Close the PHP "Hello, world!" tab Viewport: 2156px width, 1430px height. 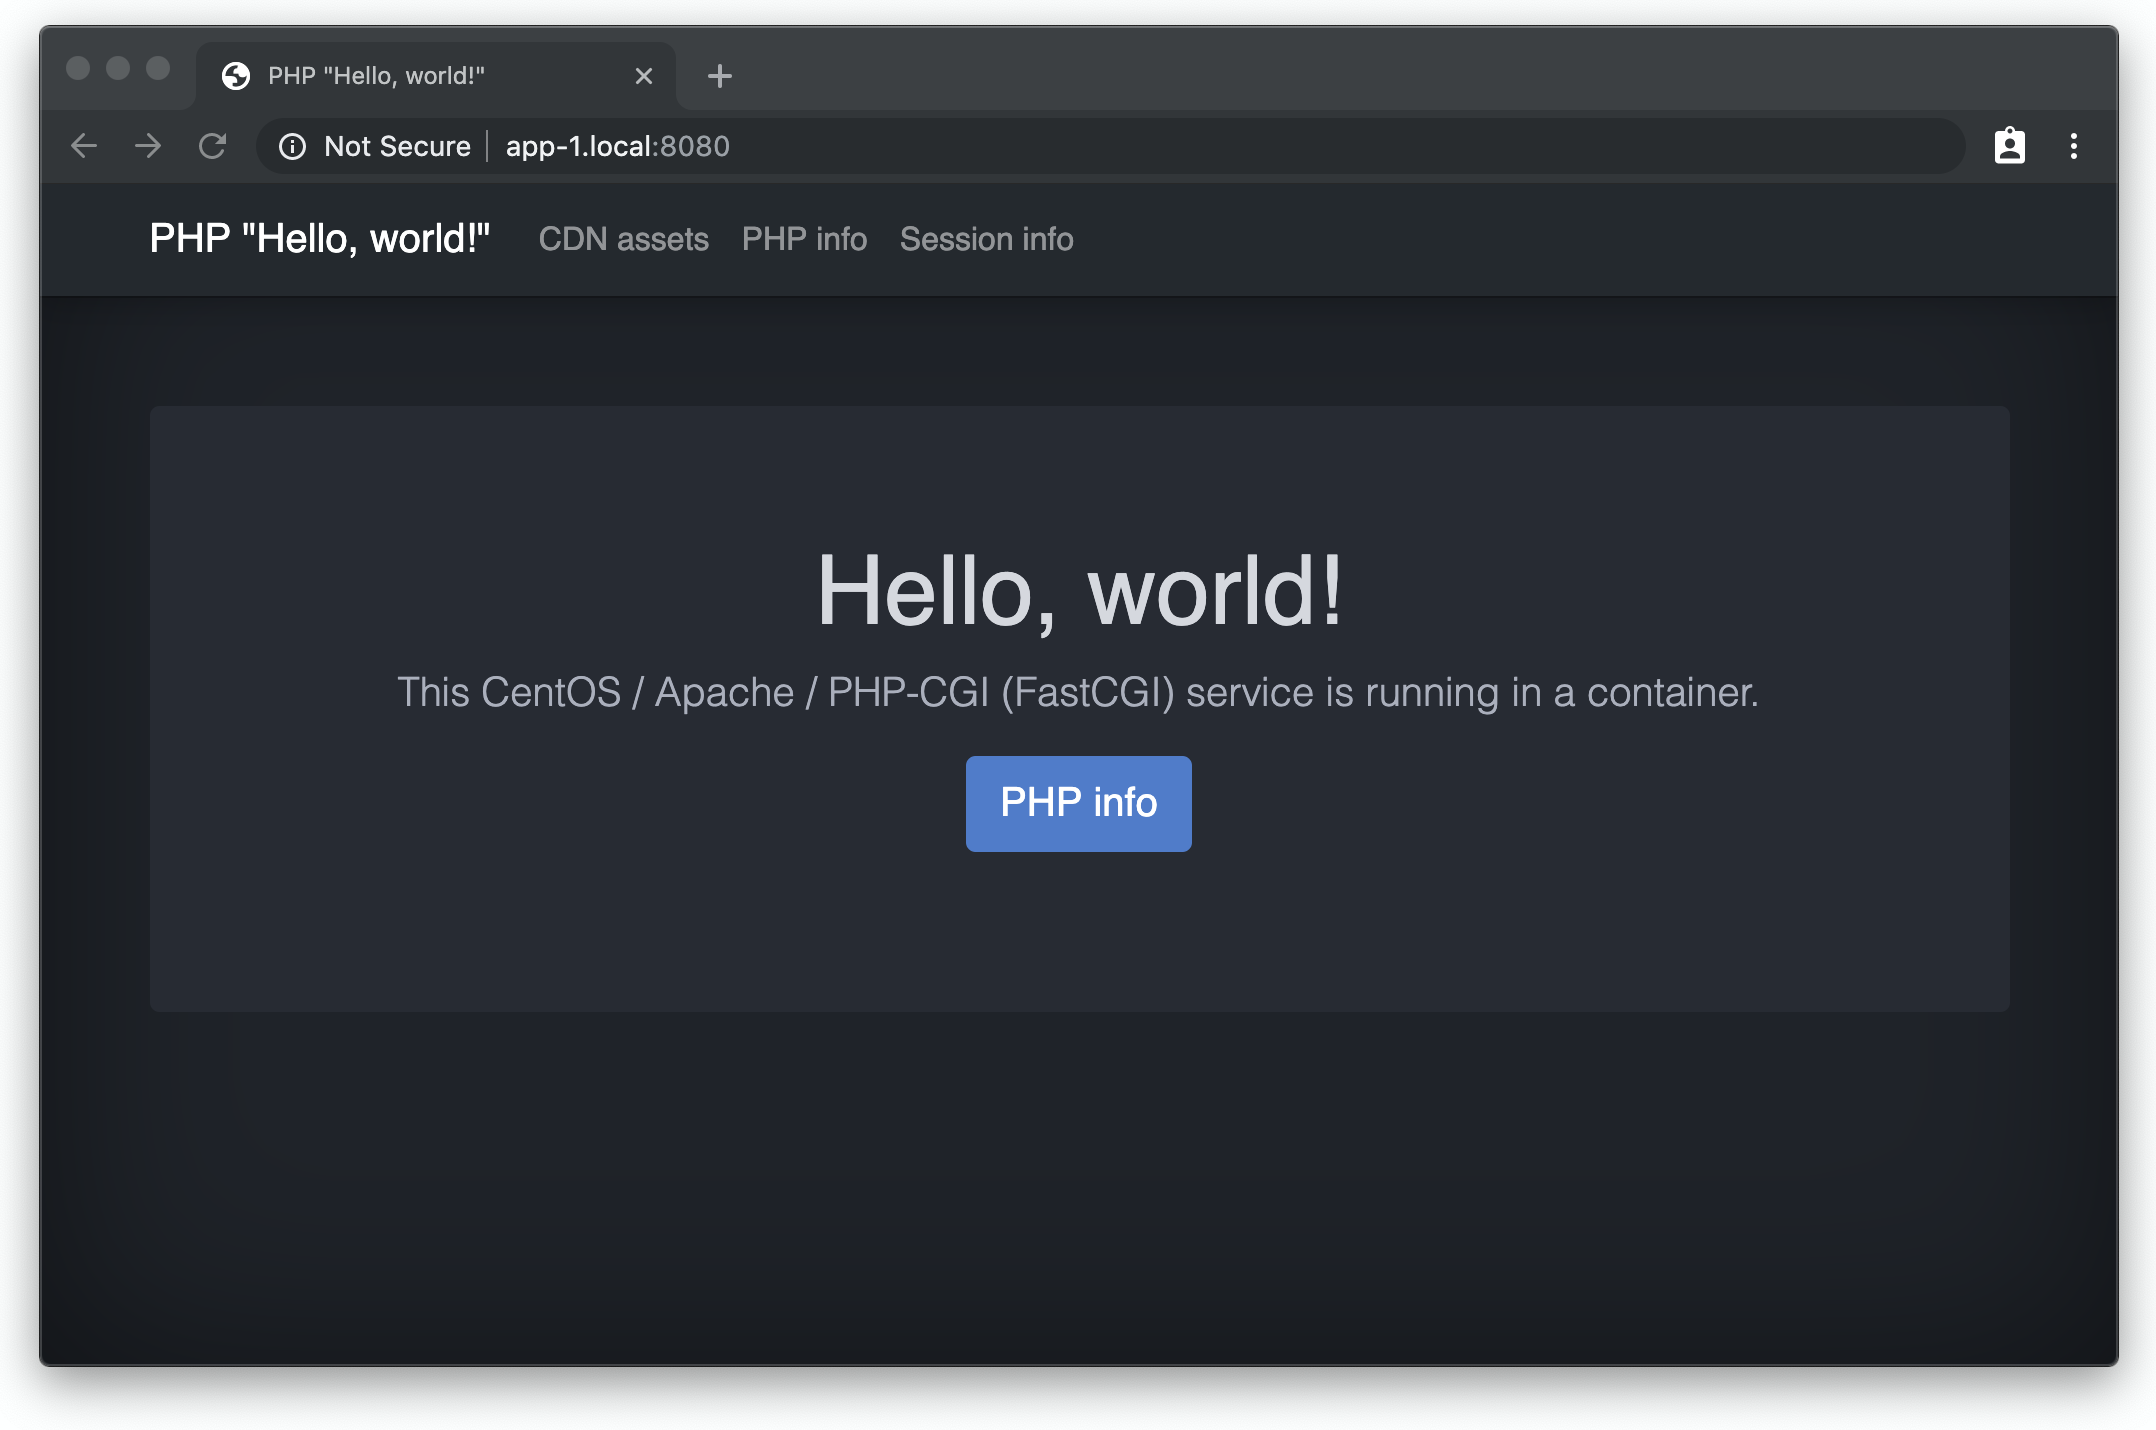click(x=643, y=76)
